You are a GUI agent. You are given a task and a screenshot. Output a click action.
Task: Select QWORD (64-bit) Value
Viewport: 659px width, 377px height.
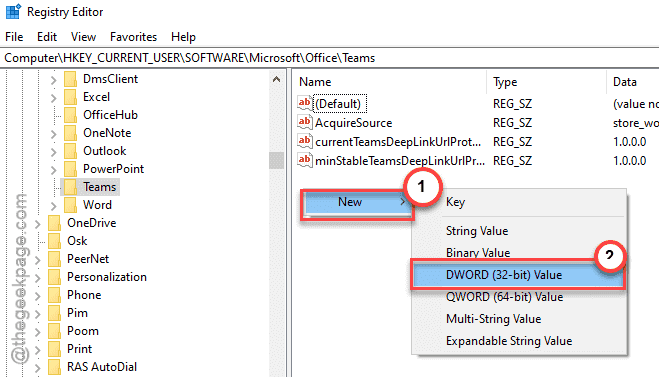[x=519, y=297]
